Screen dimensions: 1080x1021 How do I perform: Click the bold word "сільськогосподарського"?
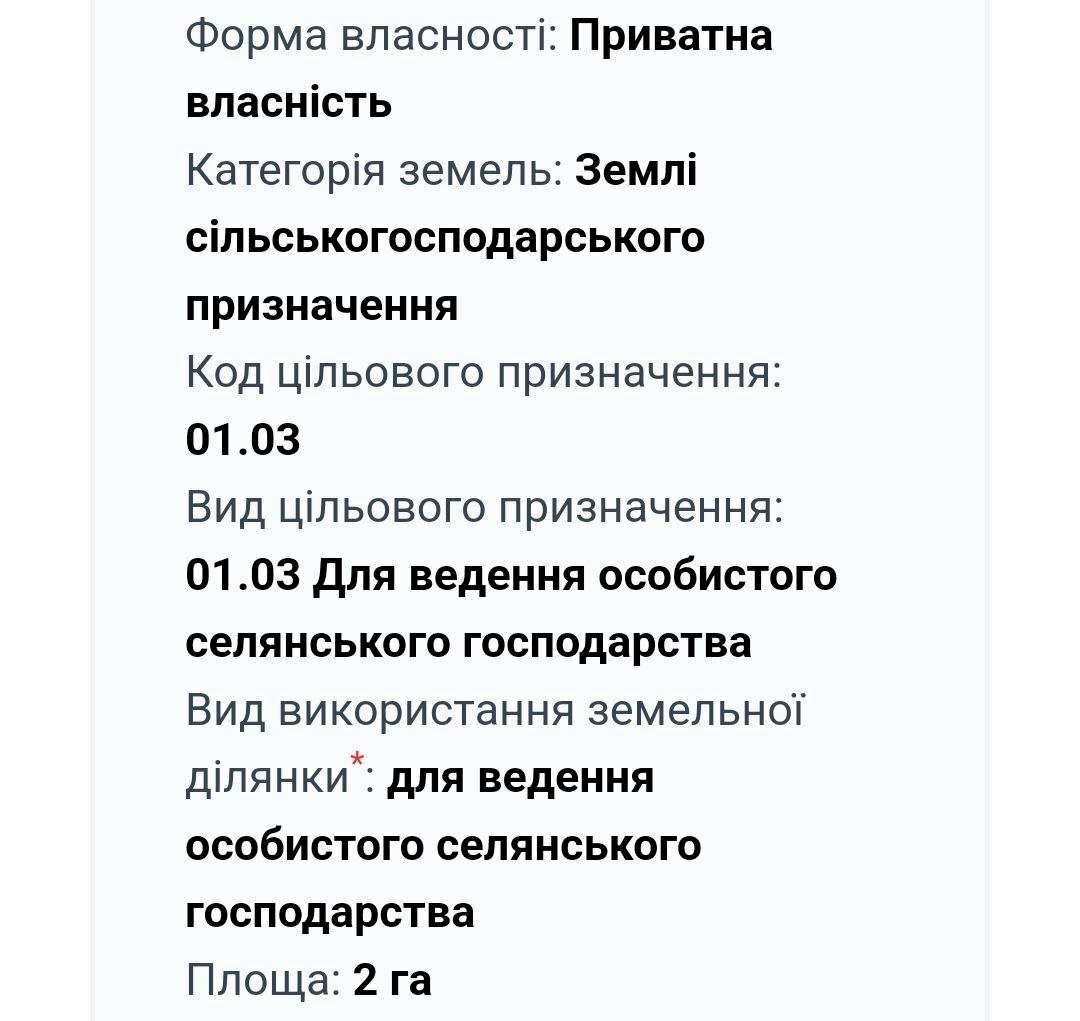pyautogui.click(x=445, y=238)
